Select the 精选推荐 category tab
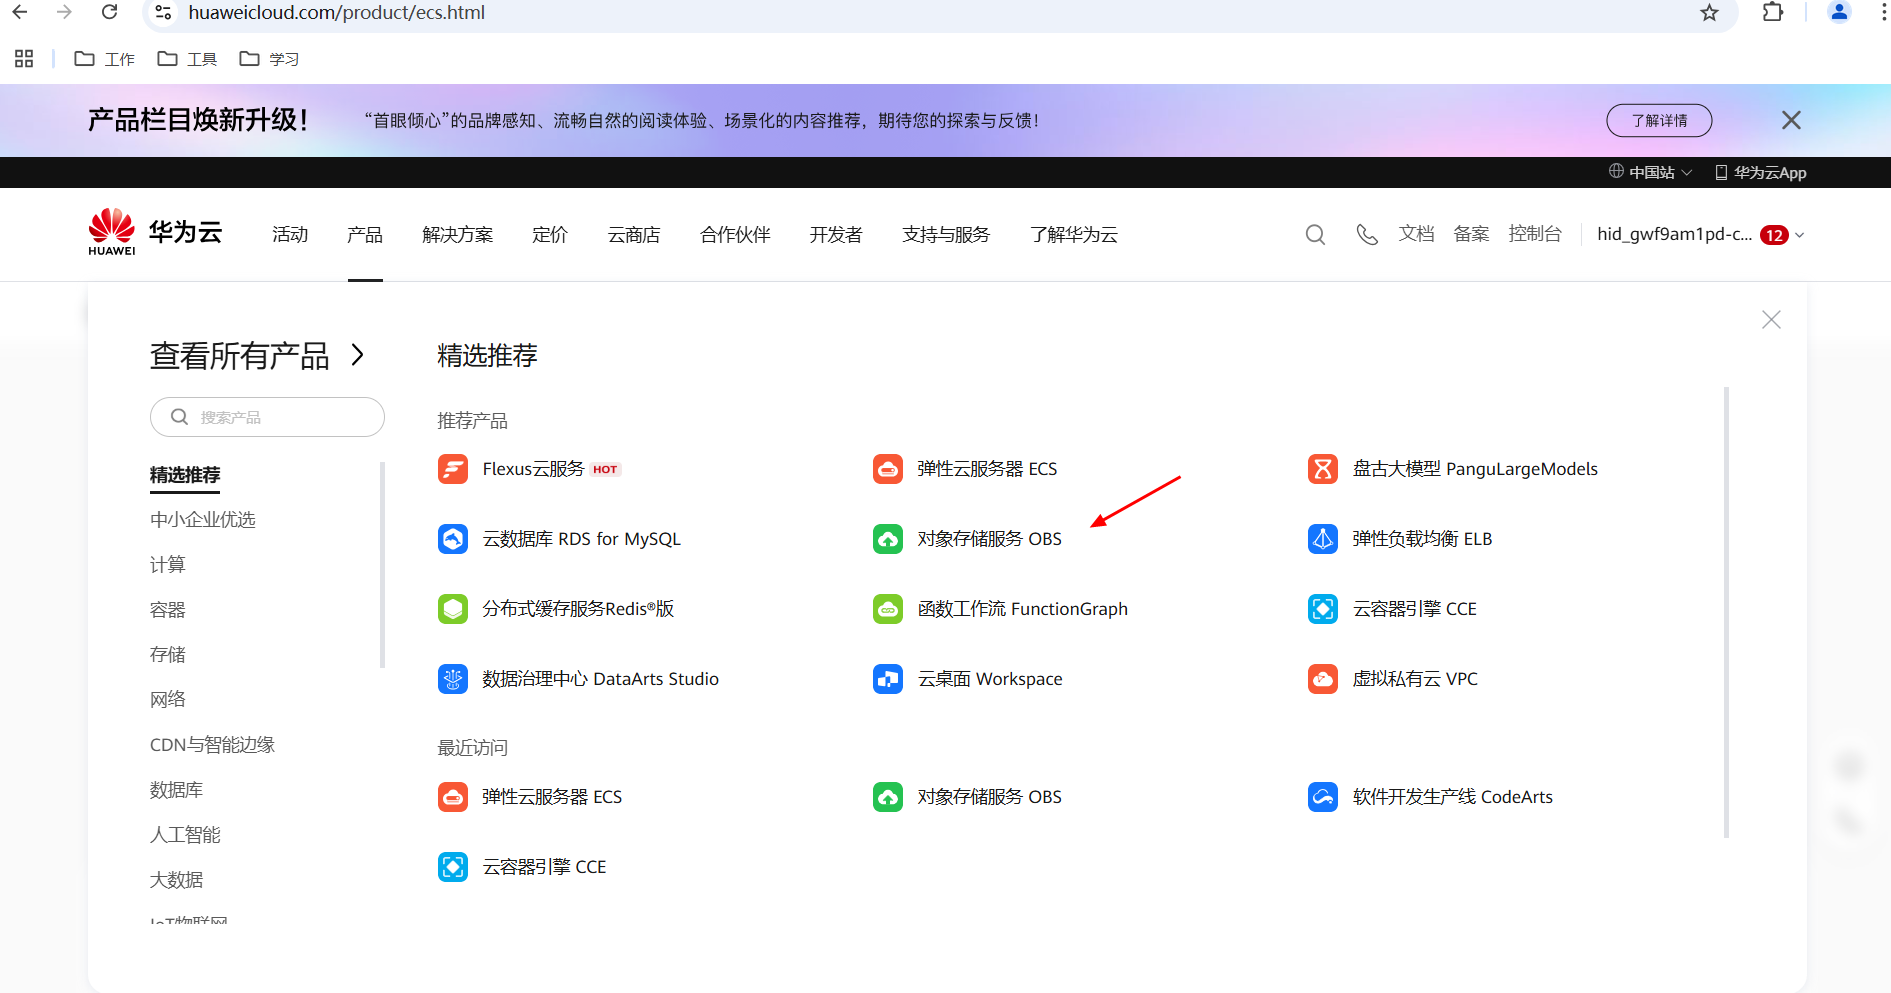1891x993 pixels. 185,475
